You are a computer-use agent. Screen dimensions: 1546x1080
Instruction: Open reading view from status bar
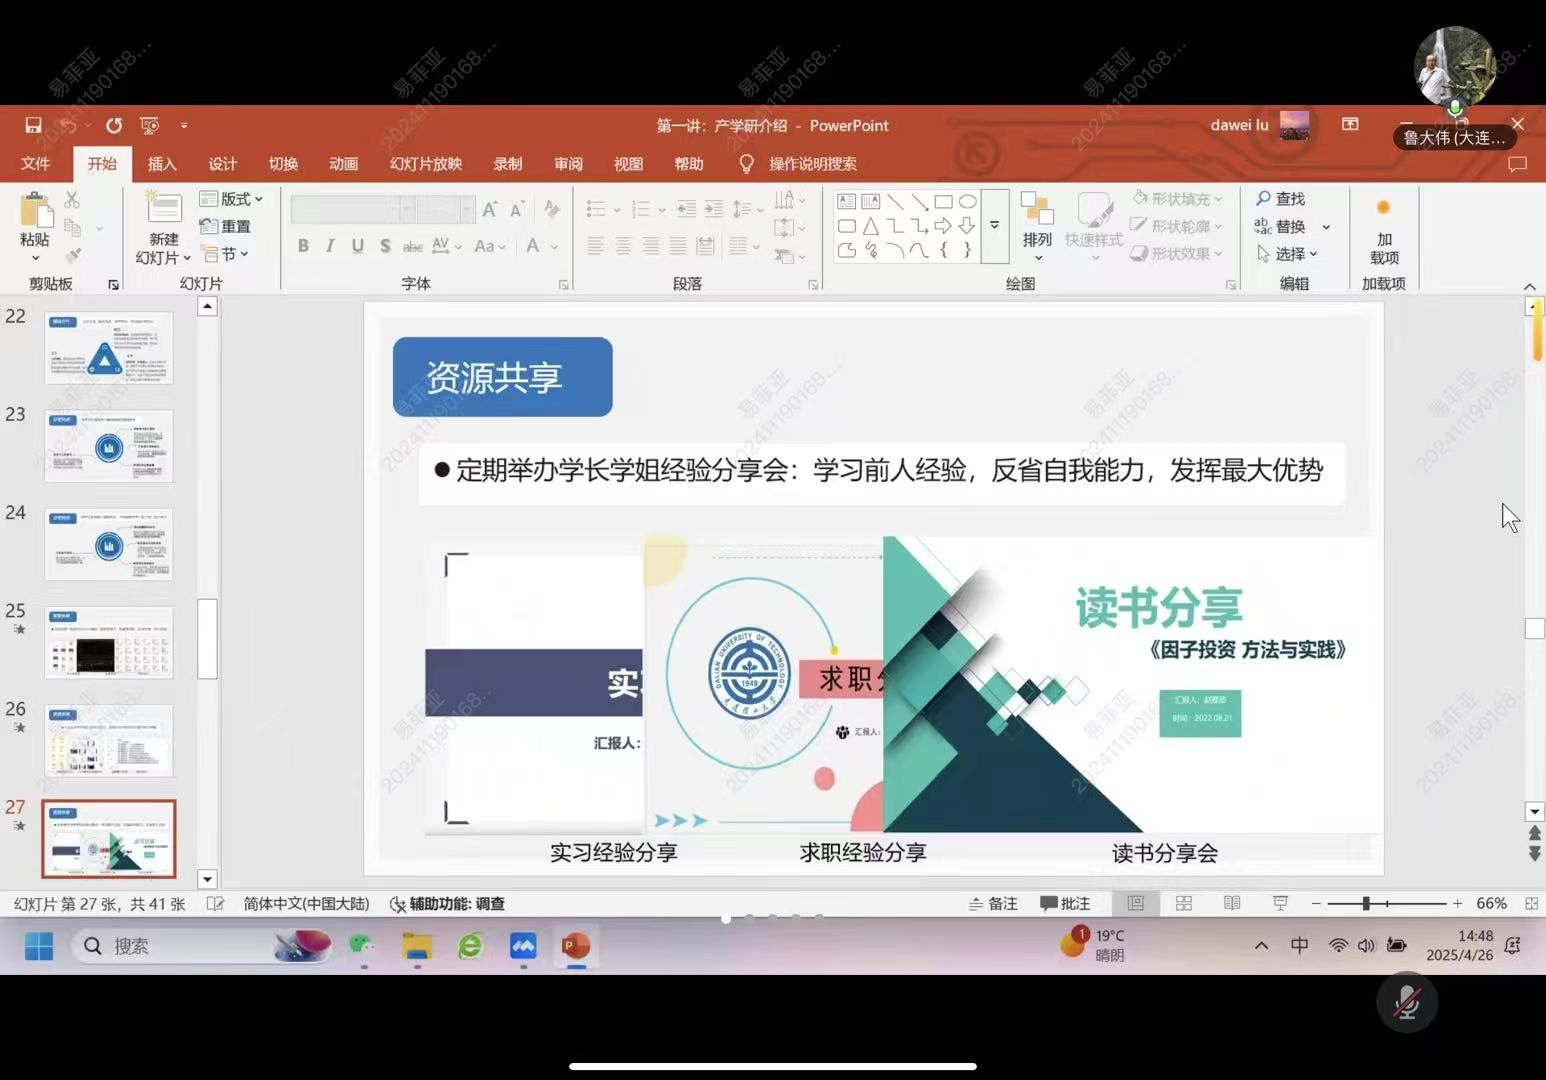1232,903
